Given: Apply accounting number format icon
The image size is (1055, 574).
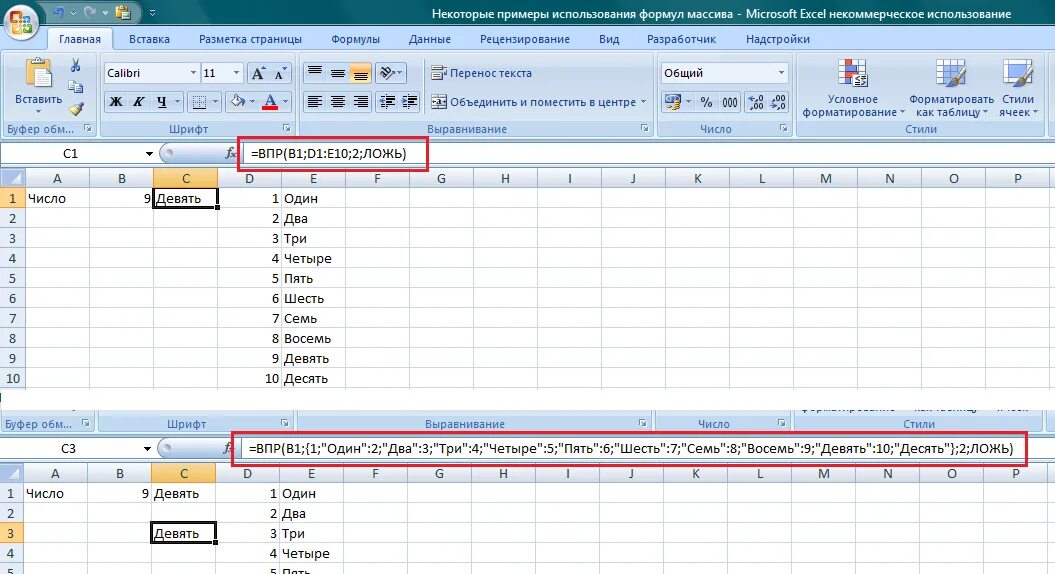Looking at the screenshot, I should (673, 102).
